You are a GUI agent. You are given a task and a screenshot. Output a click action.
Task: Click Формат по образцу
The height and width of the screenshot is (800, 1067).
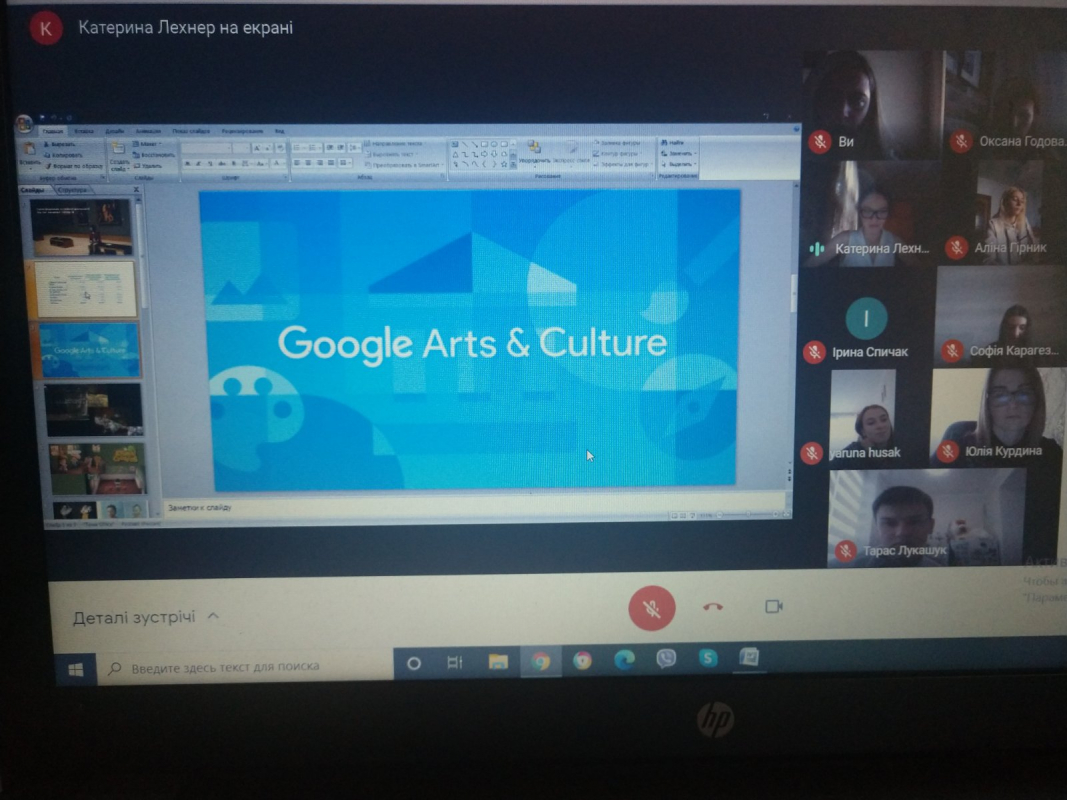(x=73, y=165)
